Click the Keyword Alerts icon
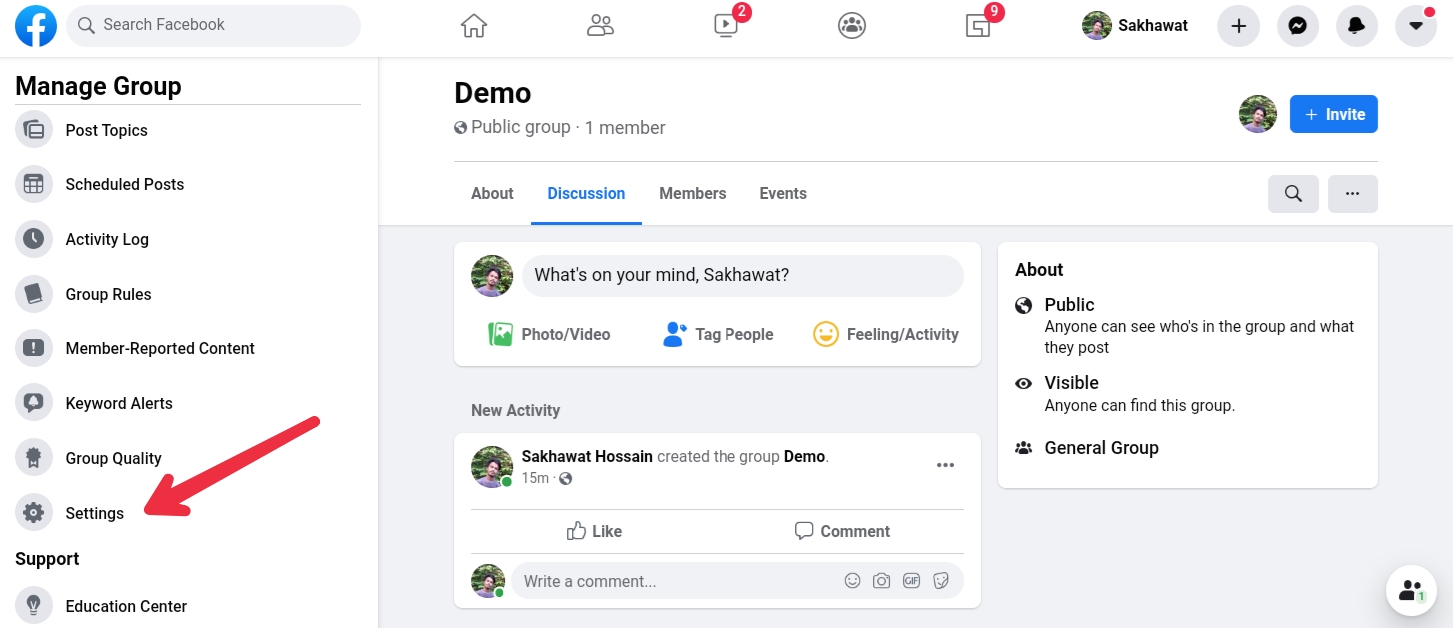 pyautogui.click(x=34, y=403)
